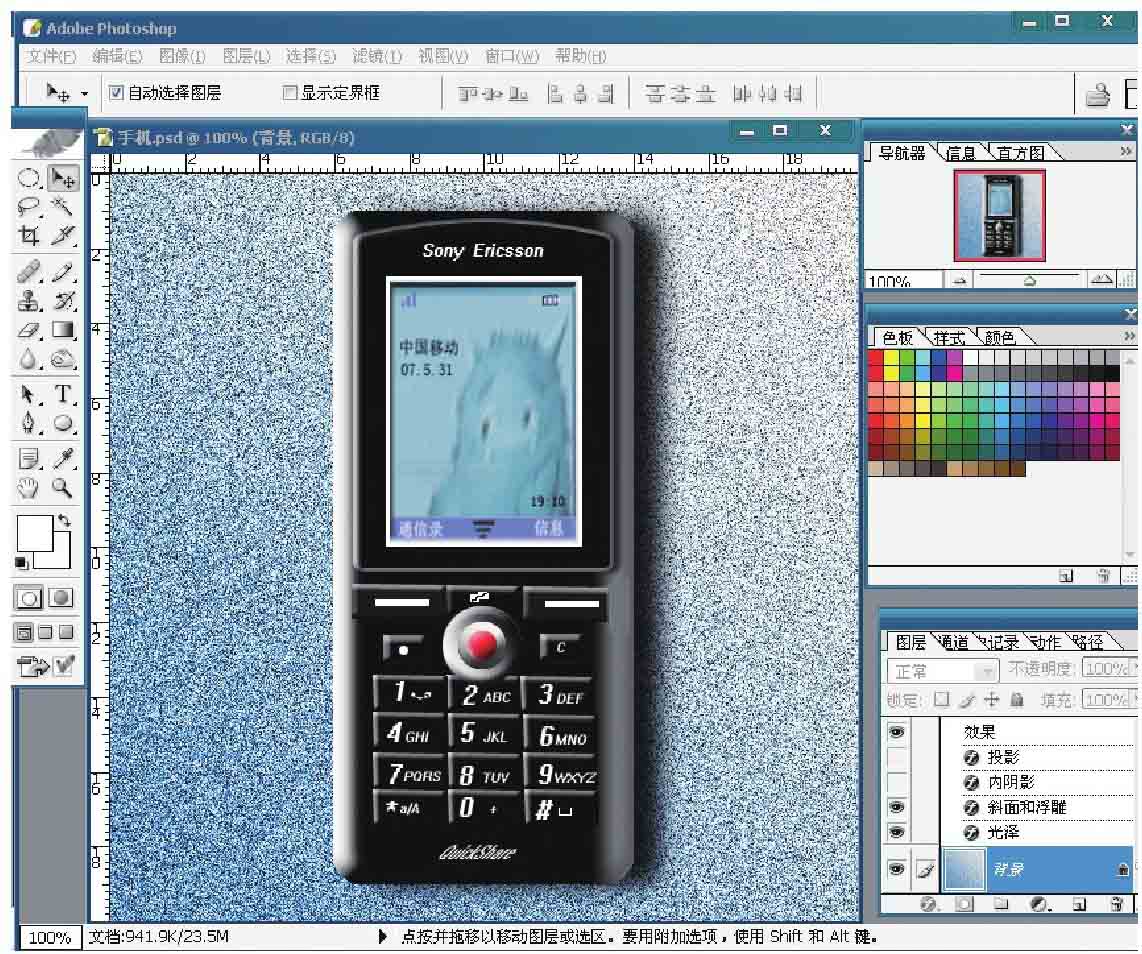The image size is (1142, 954).
Task: Hide the 背景 layer eye icon
Action: (x=897, y=869)
